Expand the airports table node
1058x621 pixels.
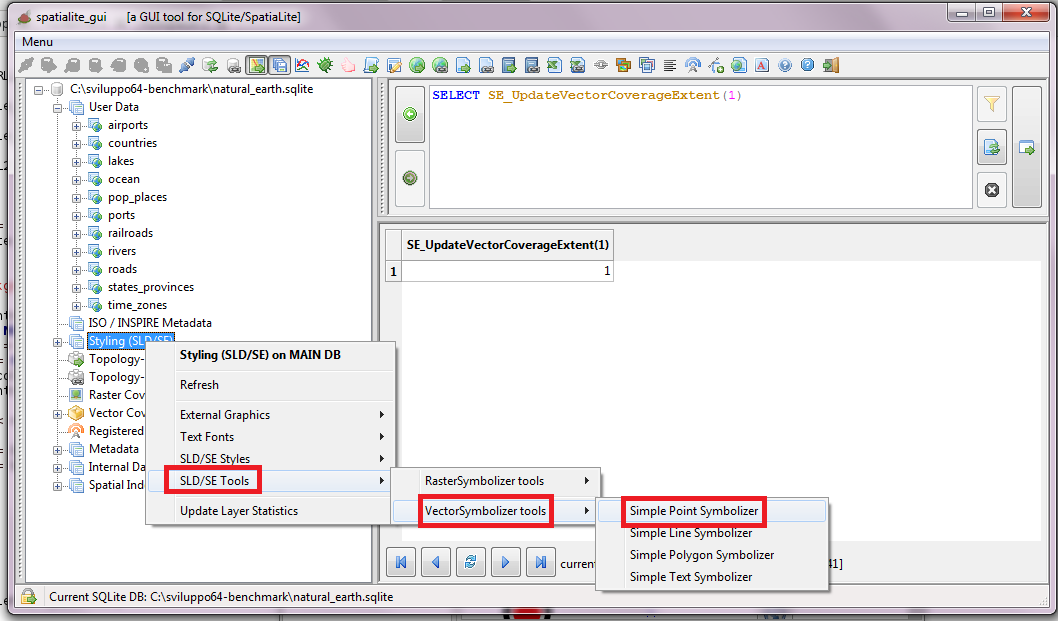click(76, 126)
